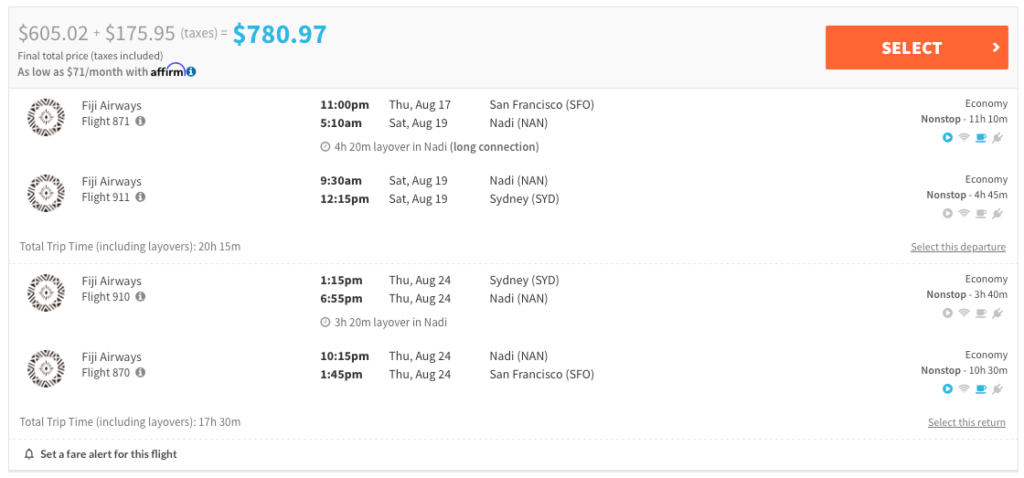Click meal icon for Flight 871

(x=981, y=137)
